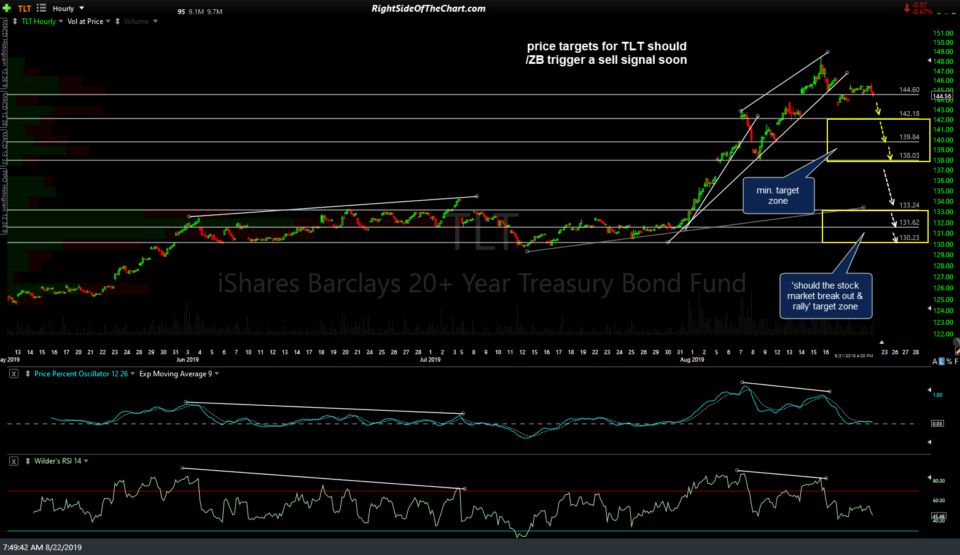
Task: Click the 142.18 price level label
Action: [x=909, y=113]
